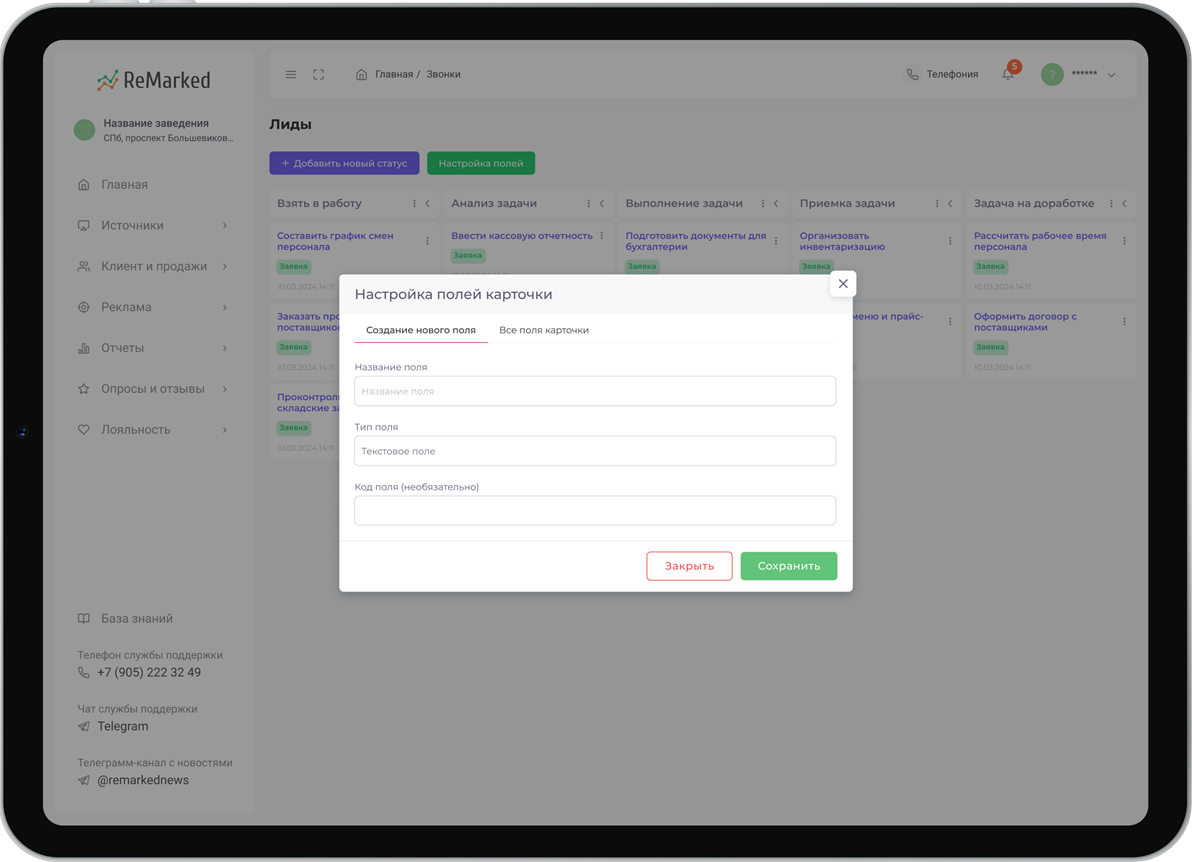Select the Создание нового поля tab
Image resolution: width=1192 pixels, height=862 pixels.
click(x=421, y=330)
